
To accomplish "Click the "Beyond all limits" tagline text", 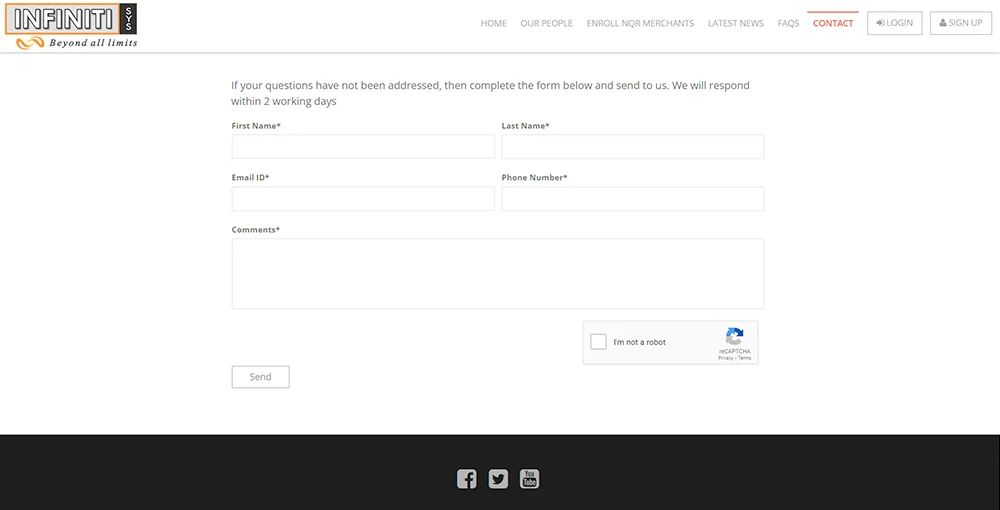I will point(93,43).
